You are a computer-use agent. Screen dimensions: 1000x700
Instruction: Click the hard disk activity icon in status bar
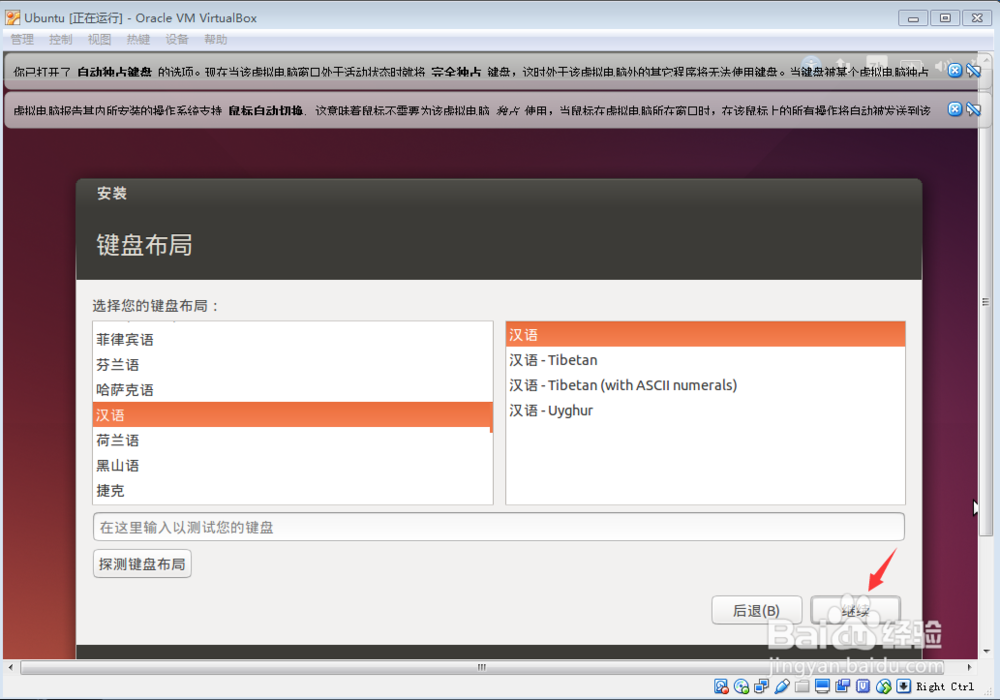719,686
